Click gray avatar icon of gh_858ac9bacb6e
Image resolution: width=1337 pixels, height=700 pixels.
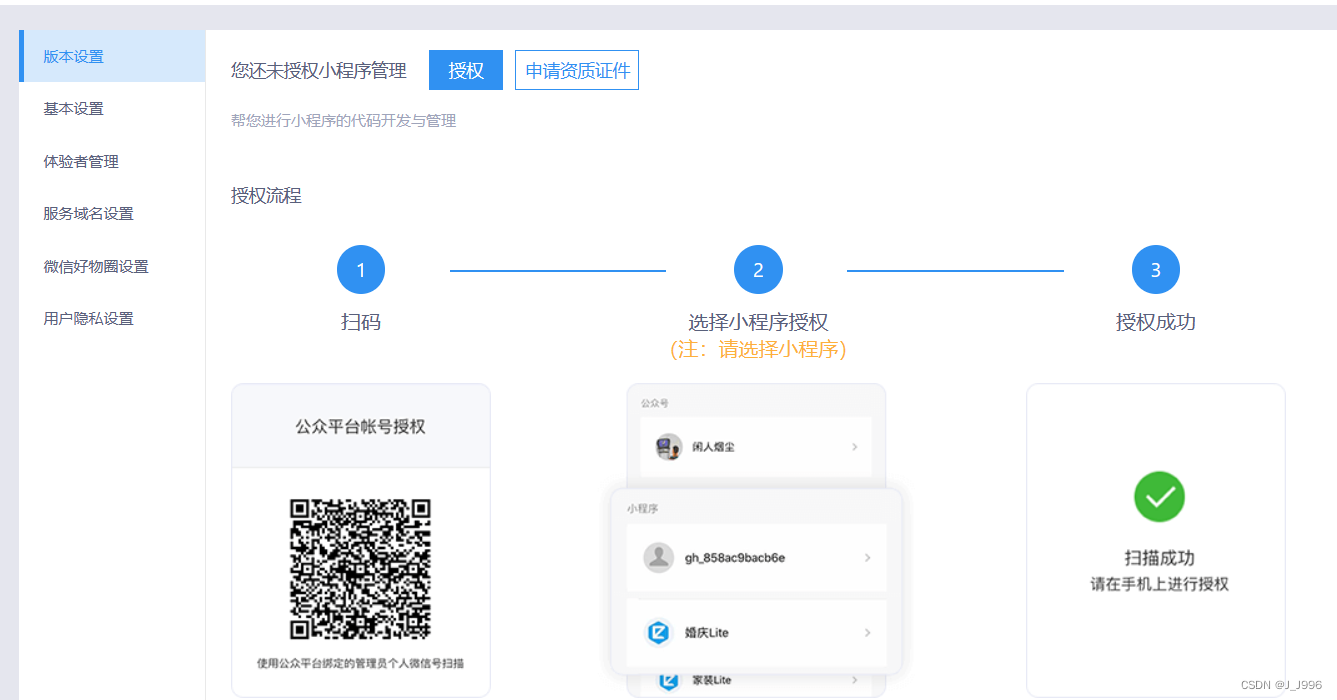click(658, 557)
